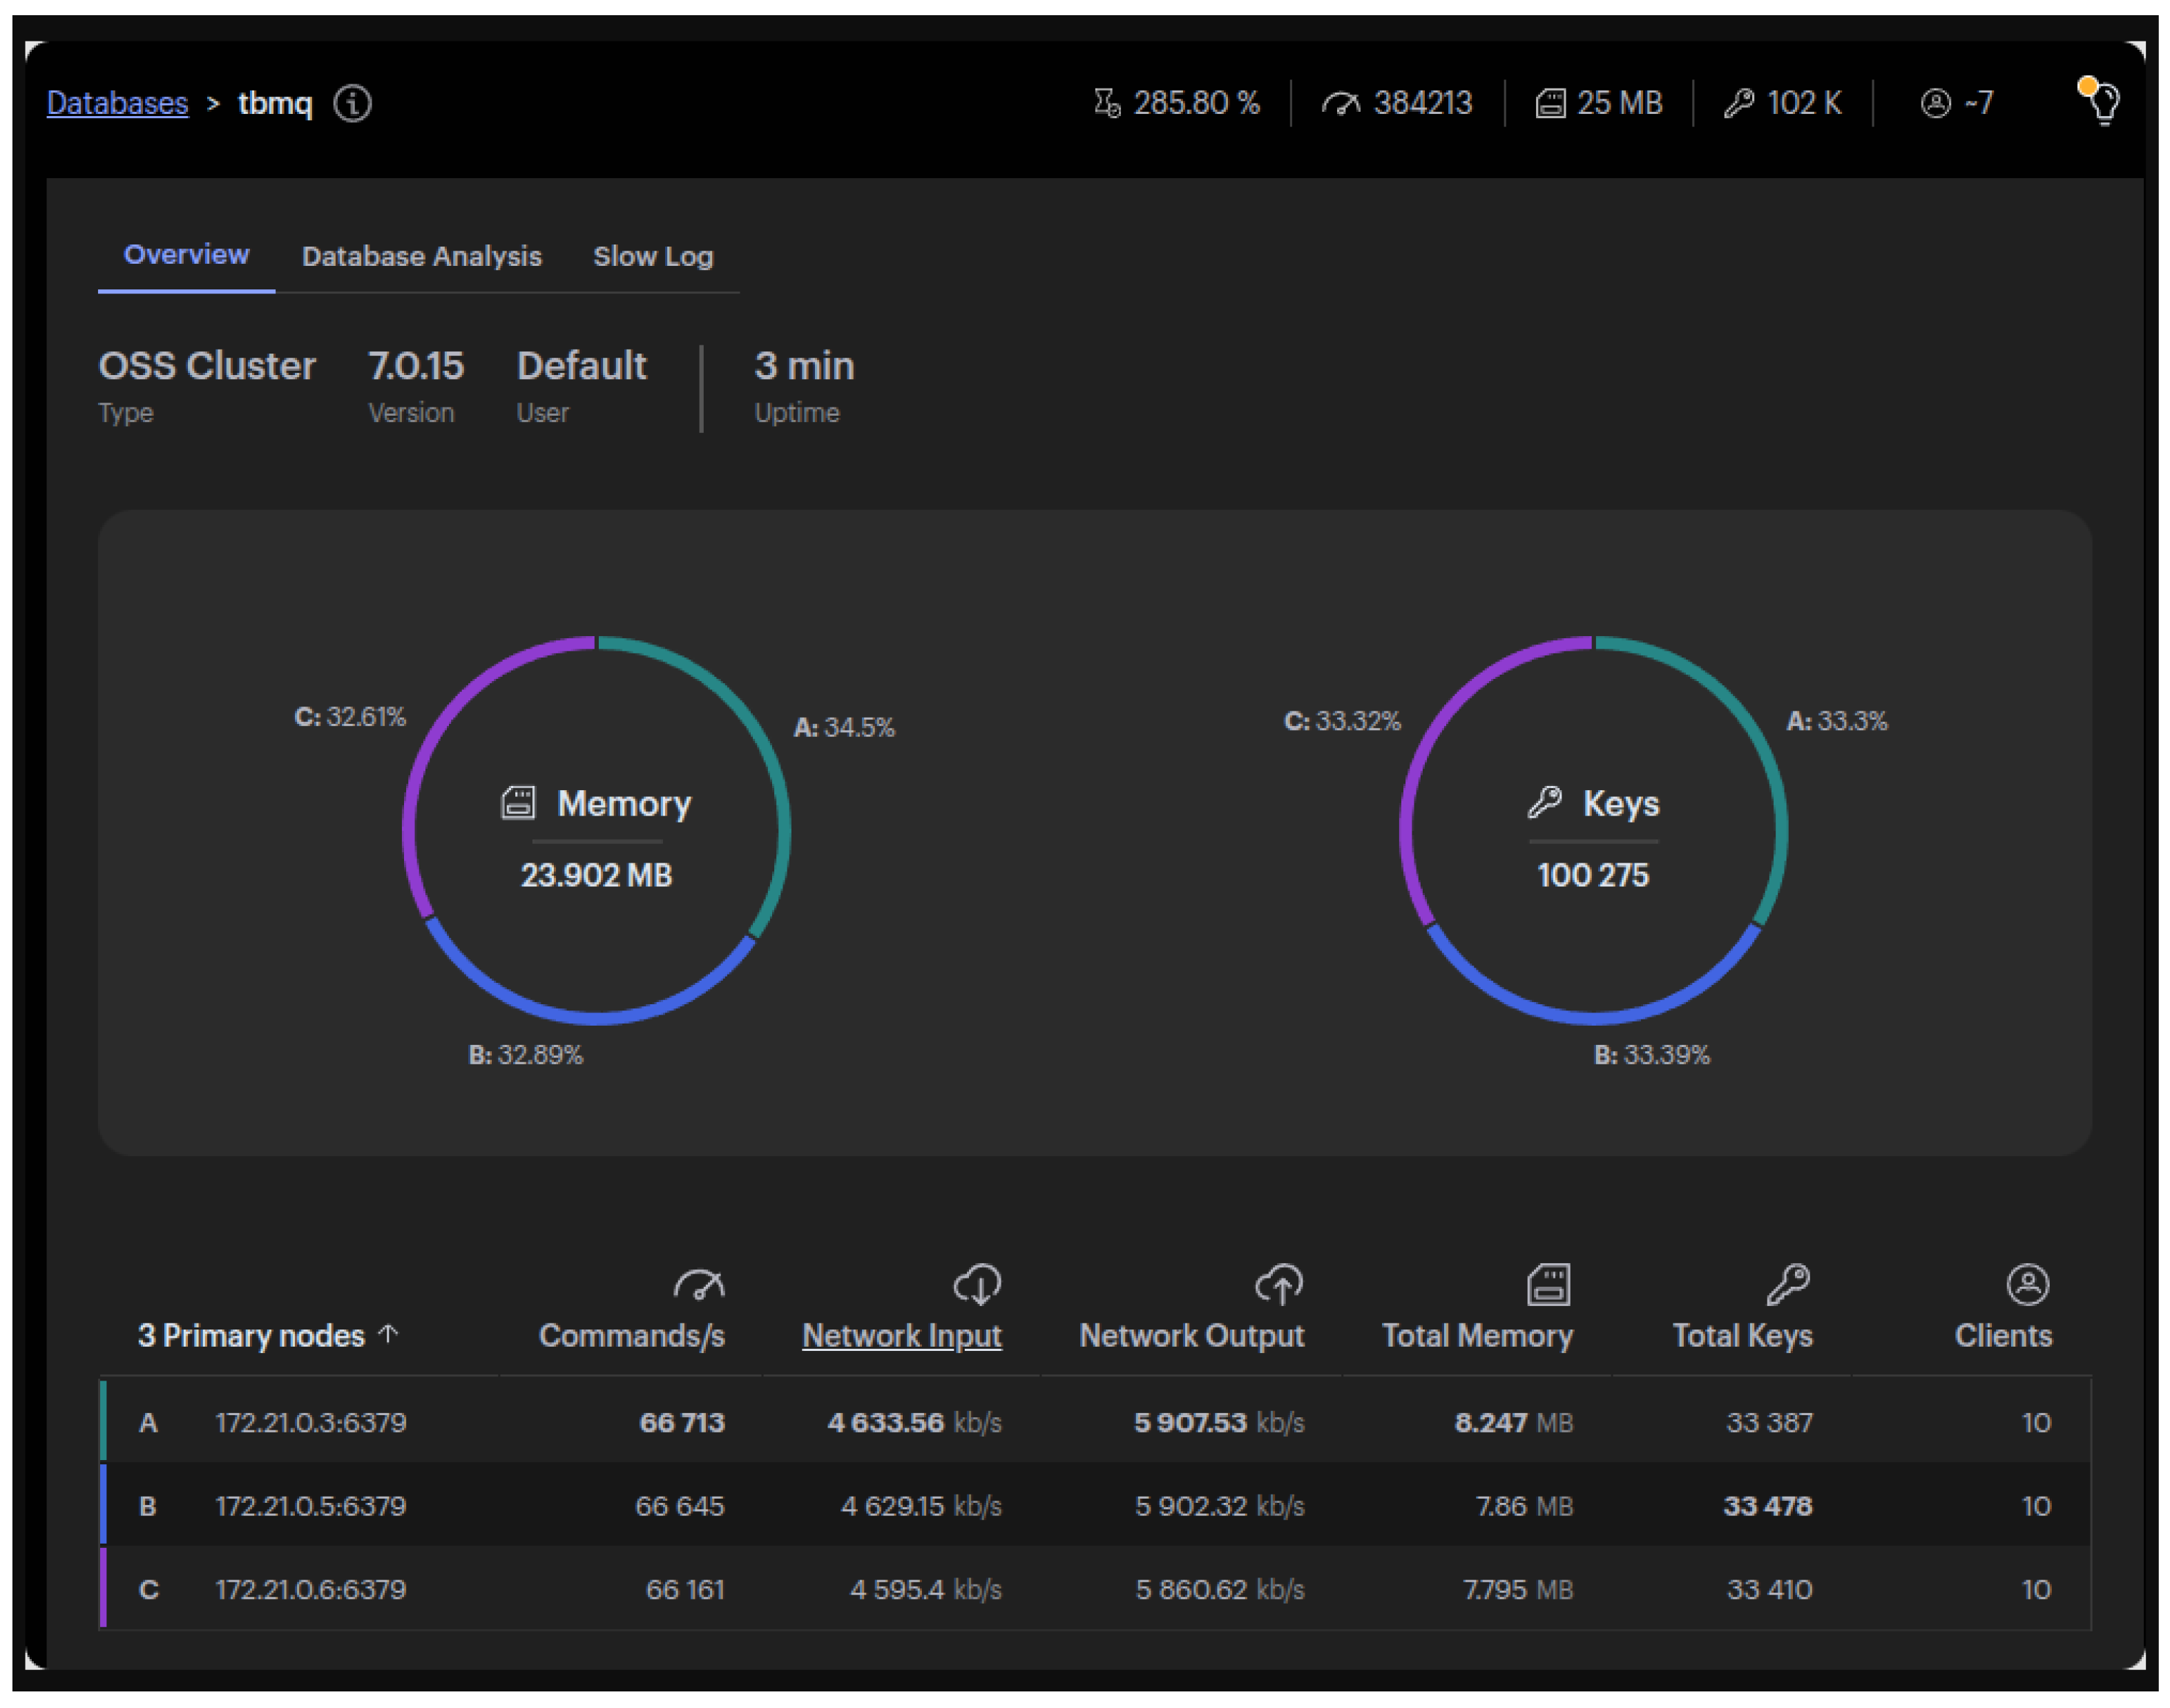
Task: Click the Total Memory column icon
Action: click(x=1548, y=1285)
